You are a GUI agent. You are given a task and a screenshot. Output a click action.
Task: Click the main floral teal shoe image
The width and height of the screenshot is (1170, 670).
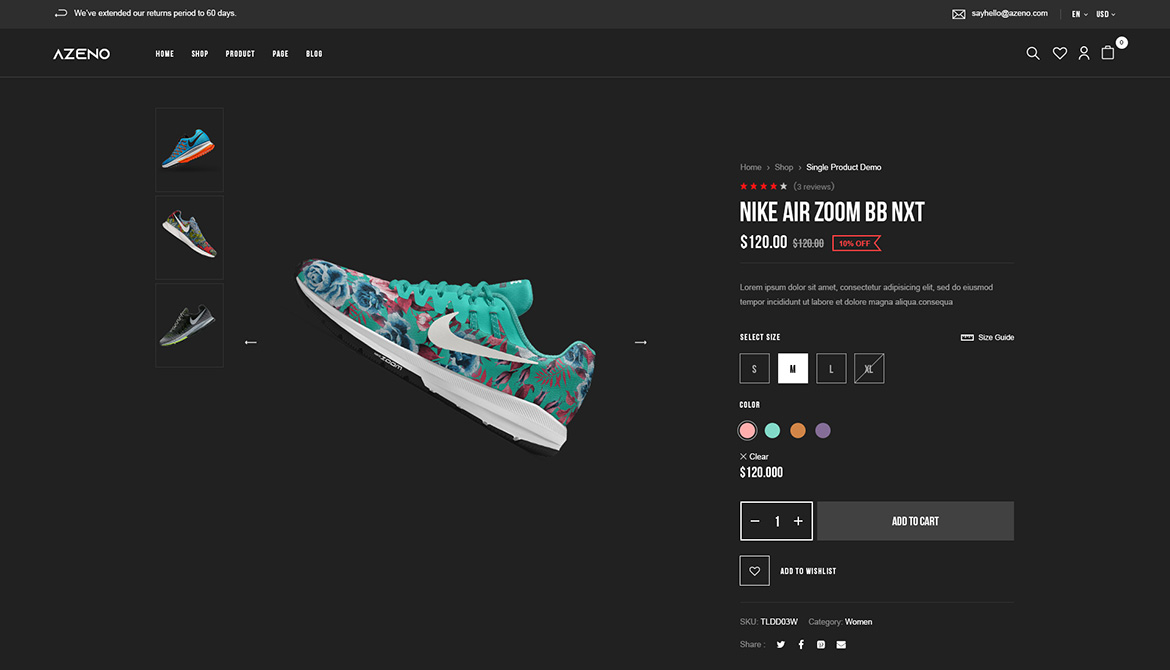445,355
